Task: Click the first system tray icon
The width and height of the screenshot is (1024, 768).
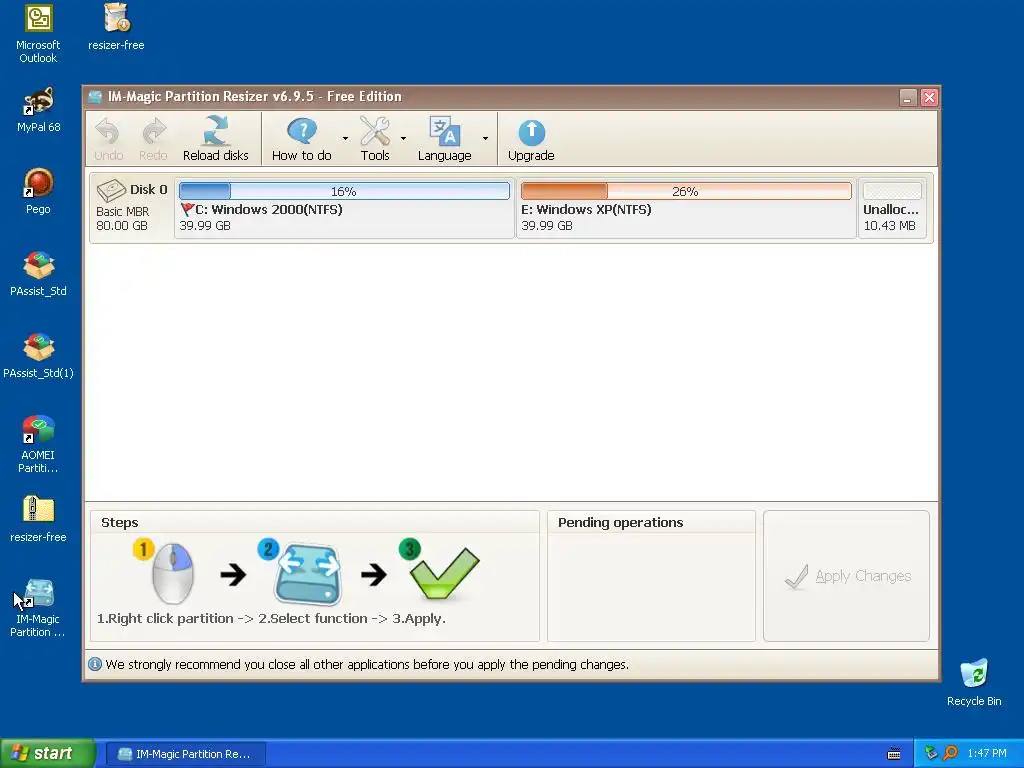Action: tap(931, 753)
